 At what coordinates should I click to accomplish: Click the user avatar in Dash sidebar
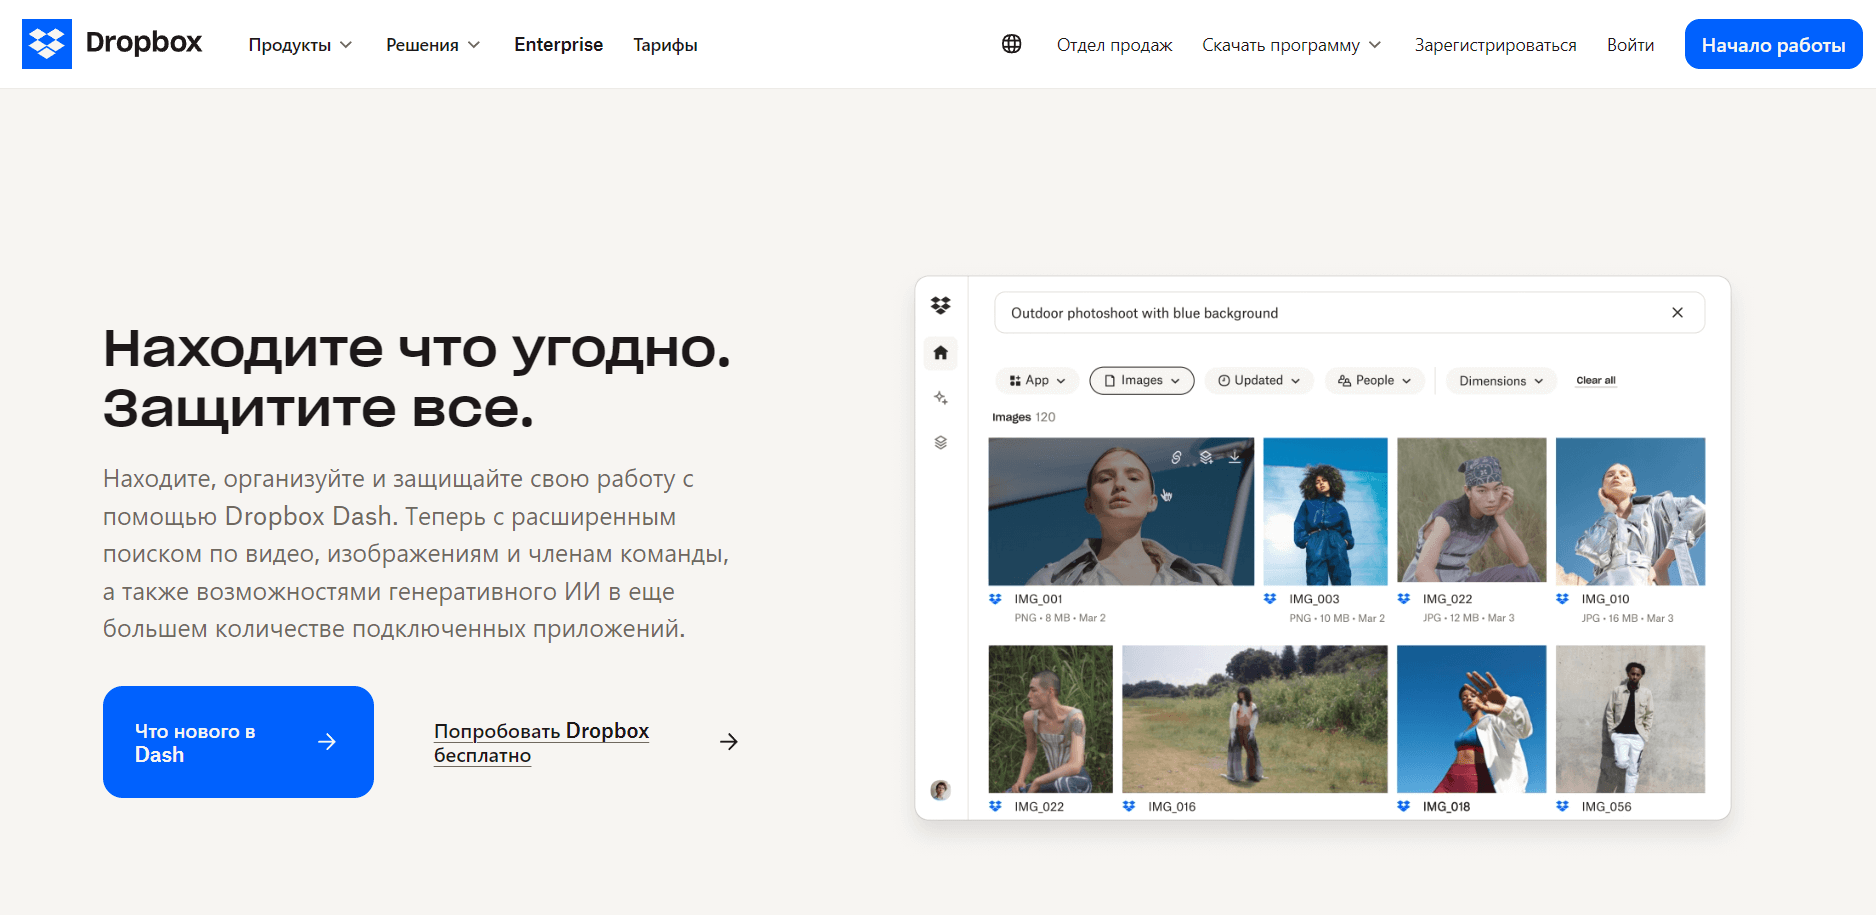click(x=941, y=790)
